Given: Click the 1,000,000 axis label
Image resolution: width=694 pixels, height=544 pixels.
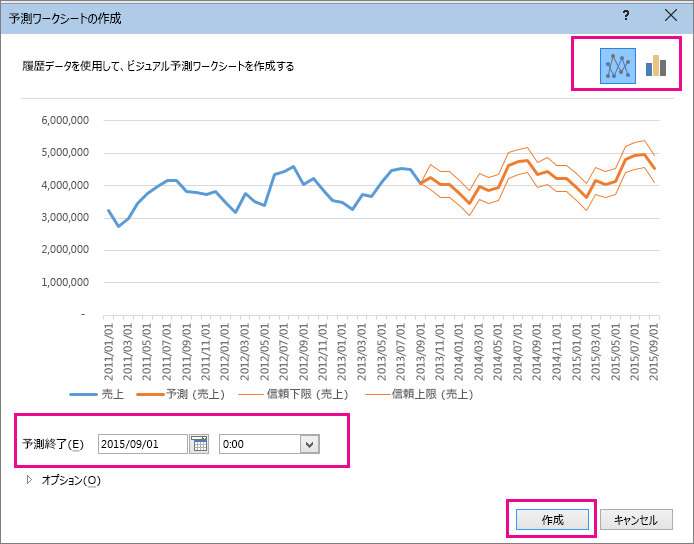Looking at the screenshot, I should click(65, 282).
